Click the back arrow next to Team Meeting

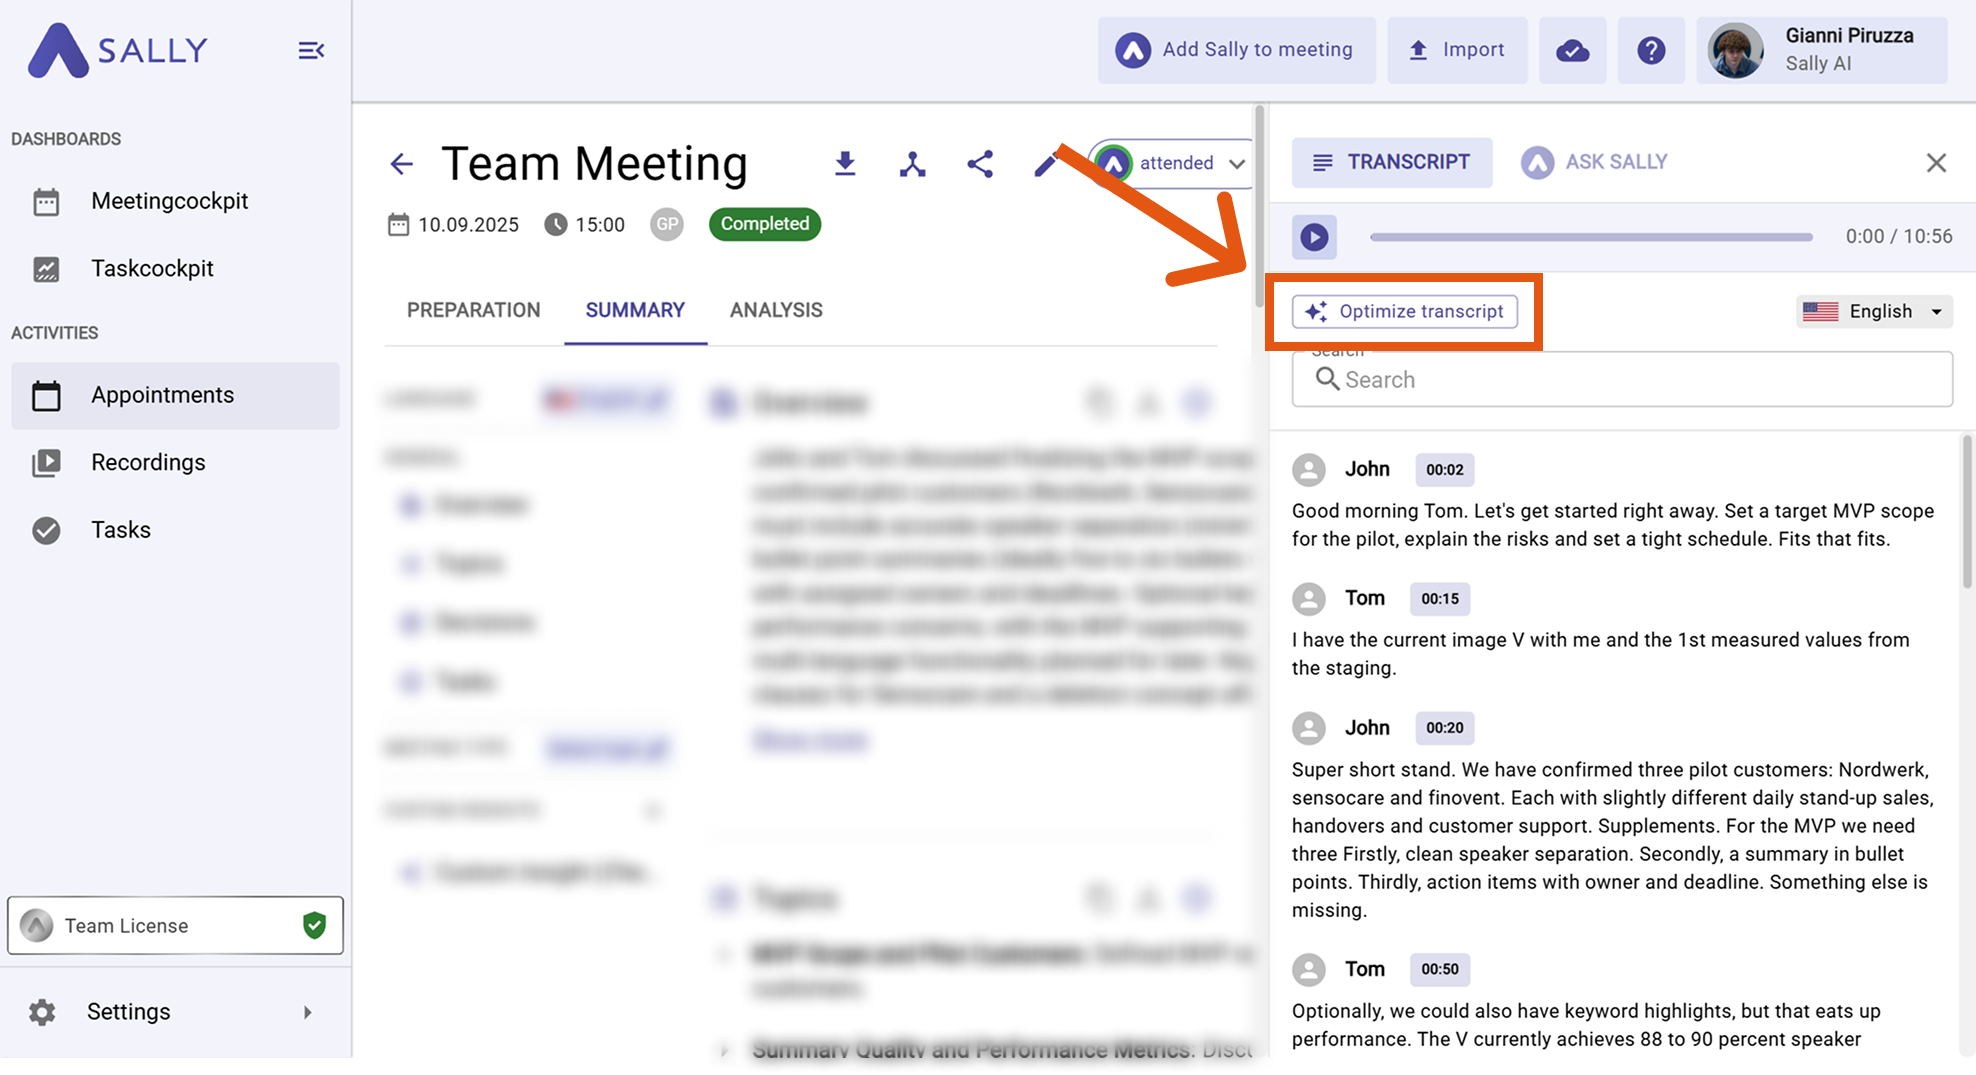click(x=401, y=164)
